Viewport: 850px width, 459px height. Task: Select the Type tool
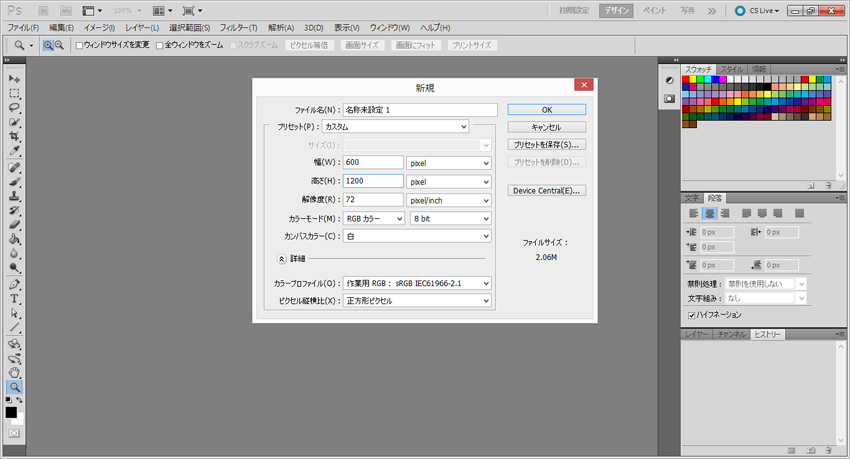(14, 299)
